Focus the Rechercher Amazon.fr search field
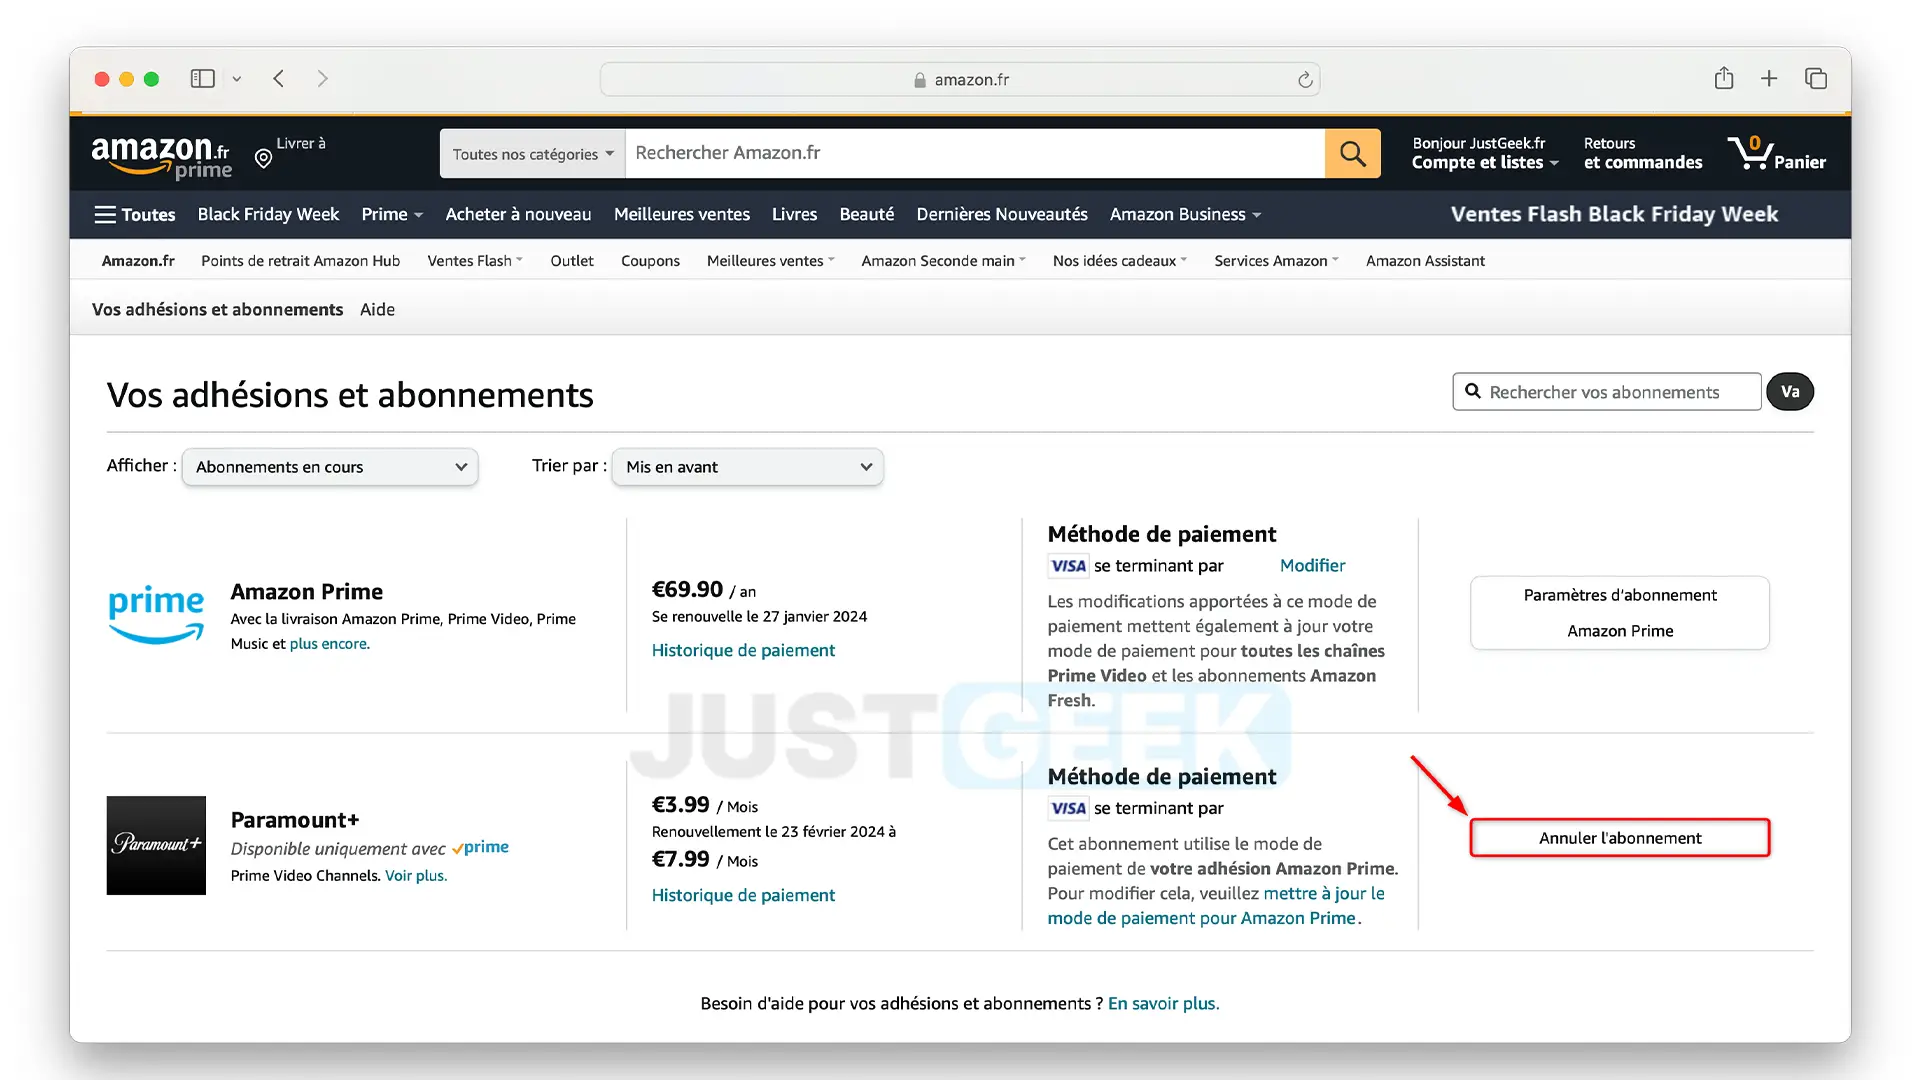 tap(975, 153)
